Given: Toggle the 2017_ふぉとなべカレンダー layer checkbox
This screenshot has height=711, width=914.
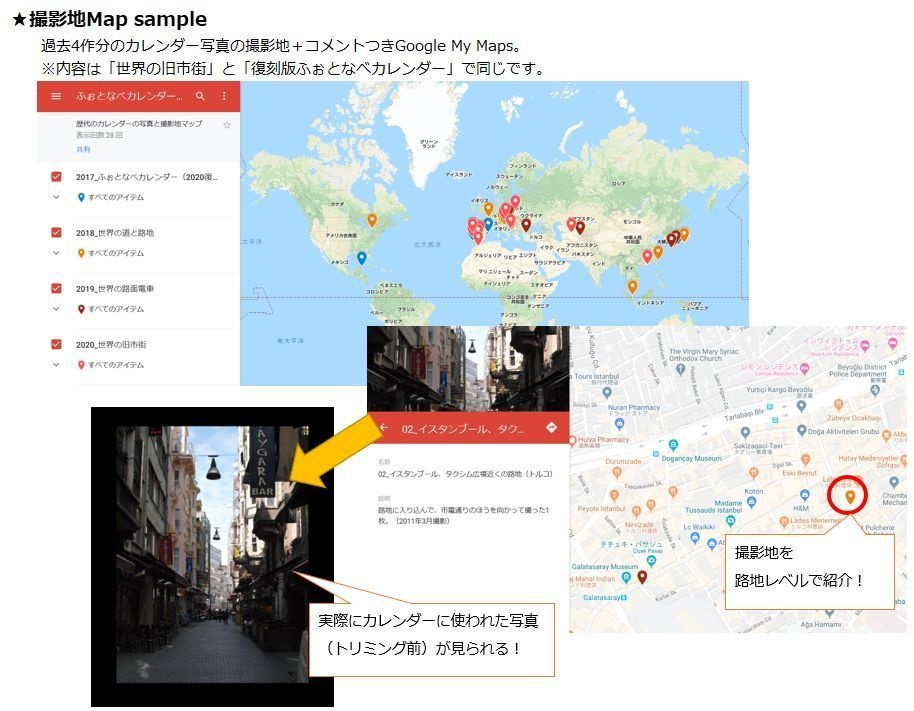Looking at the screenshot, I should [56, 175].
